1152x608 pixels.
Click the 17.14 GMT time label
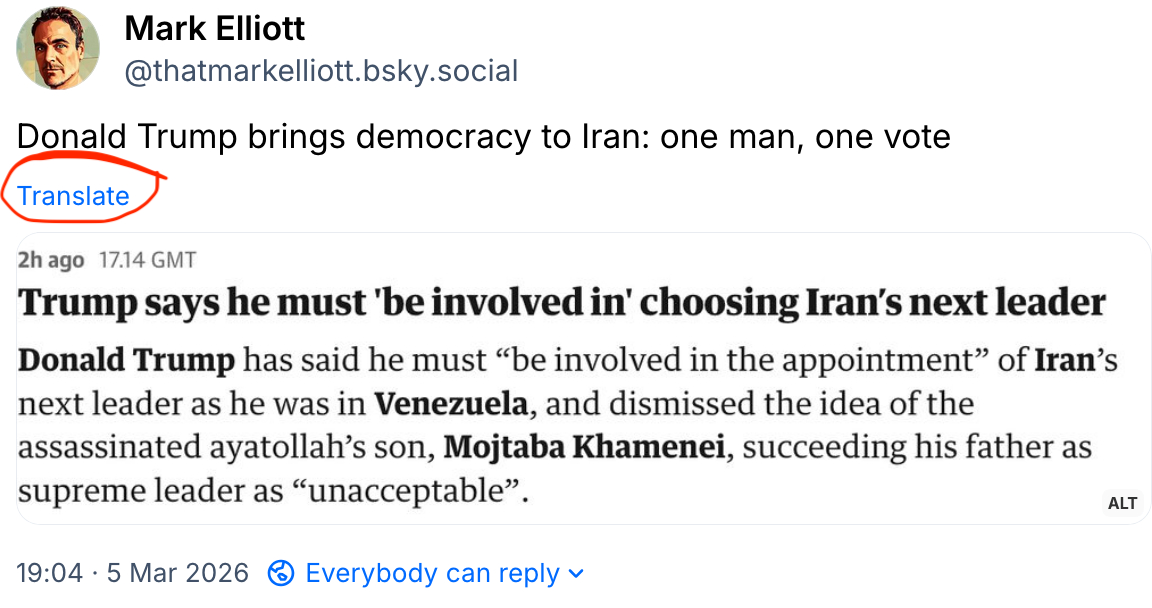point(147,260)
